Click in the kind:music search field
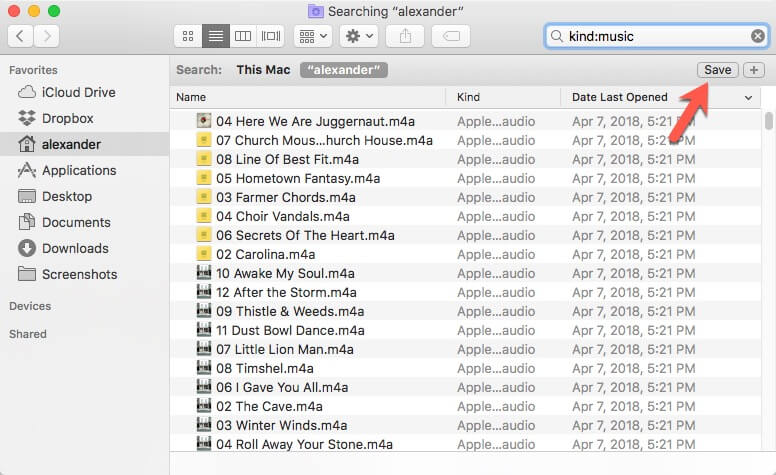Viewport: 776px width, 475px height. click(x=655, y=37)
